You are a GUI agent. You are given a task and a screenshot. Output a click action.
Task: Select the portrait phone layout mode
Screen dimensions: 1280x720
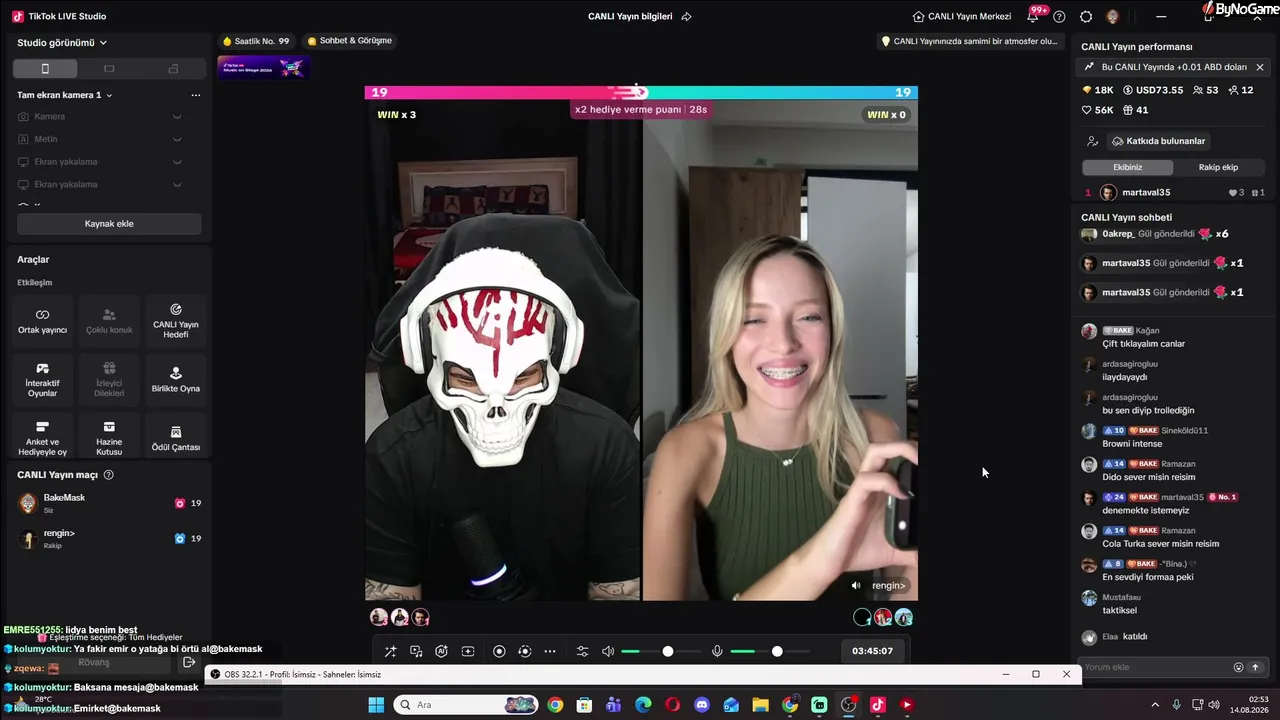click(45, 69)
